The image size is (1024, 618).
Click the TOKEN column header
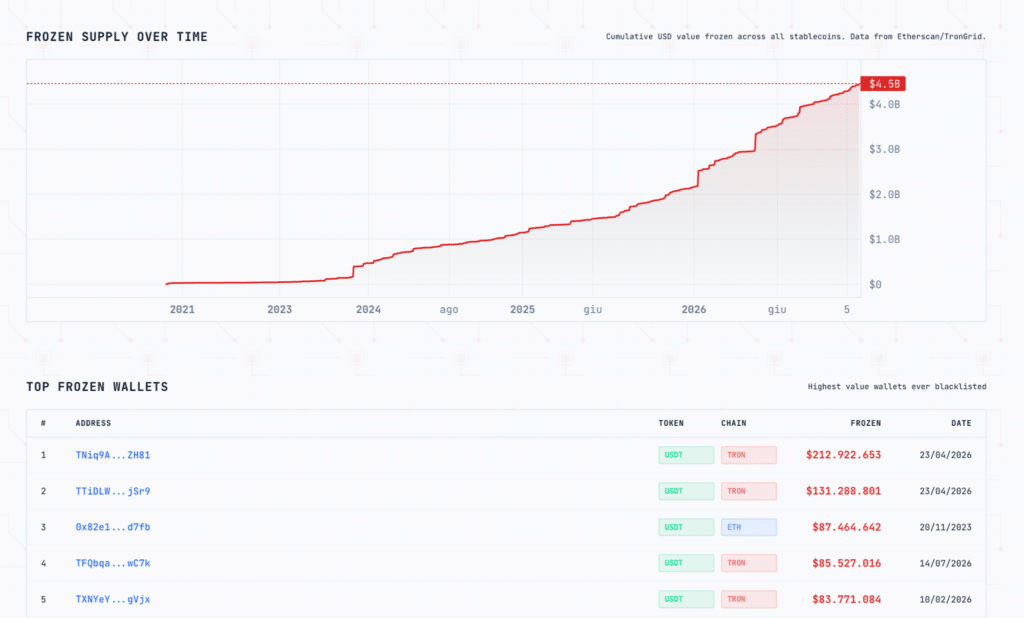(x=671, y=423)
